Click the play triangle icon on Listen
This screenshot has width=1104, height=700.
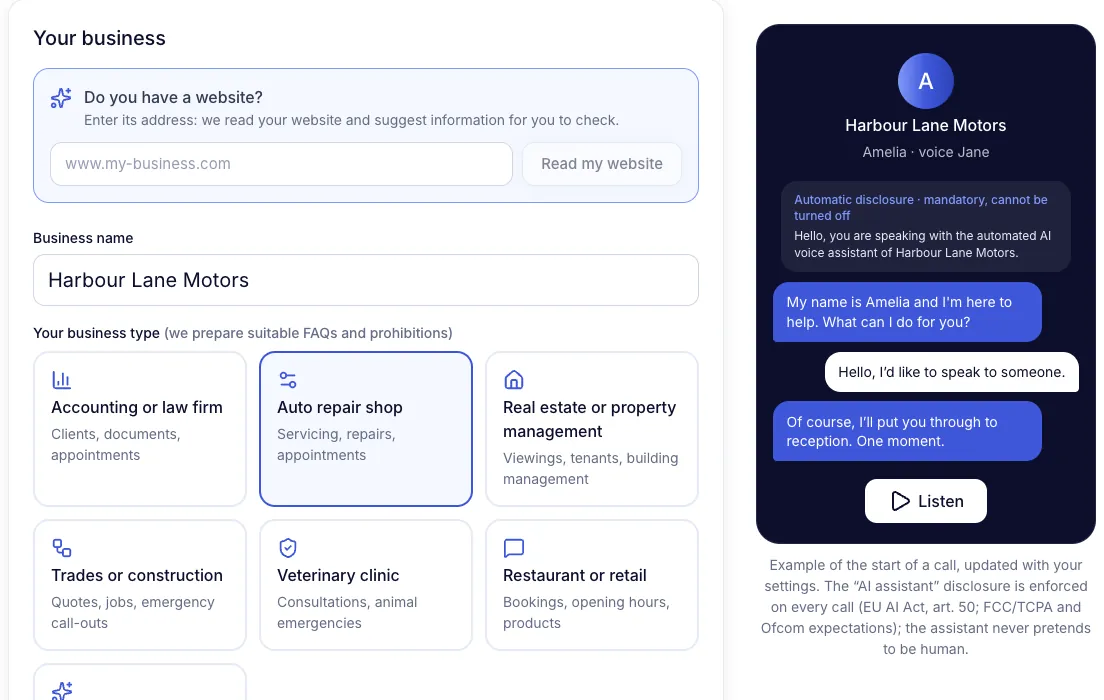[x=900, y=501]
